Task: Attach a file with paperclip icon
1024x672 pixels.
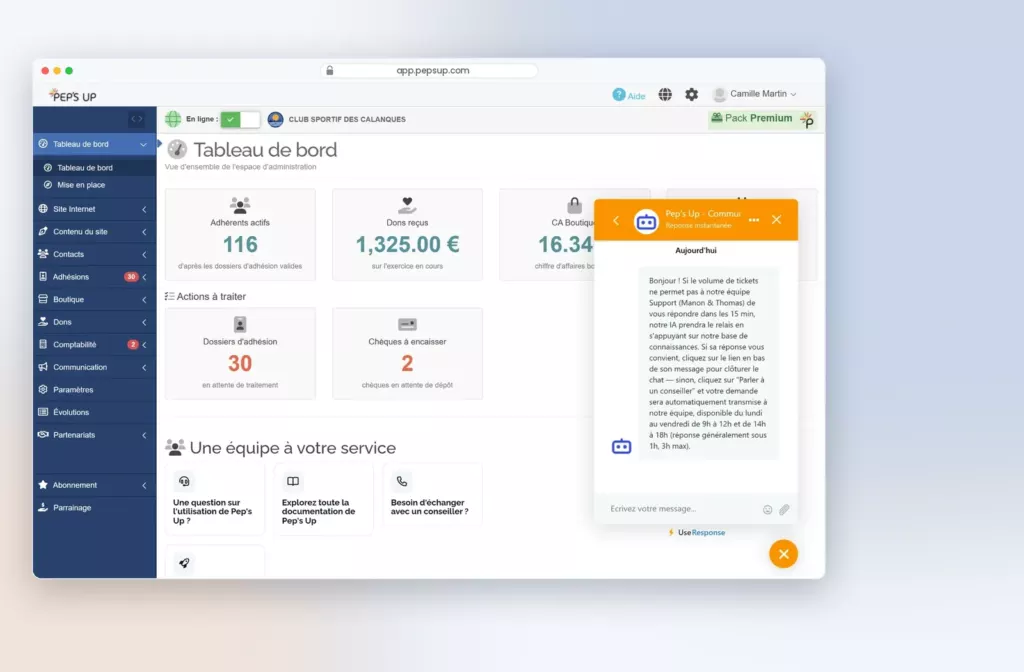Action: [x=784, y=509]
